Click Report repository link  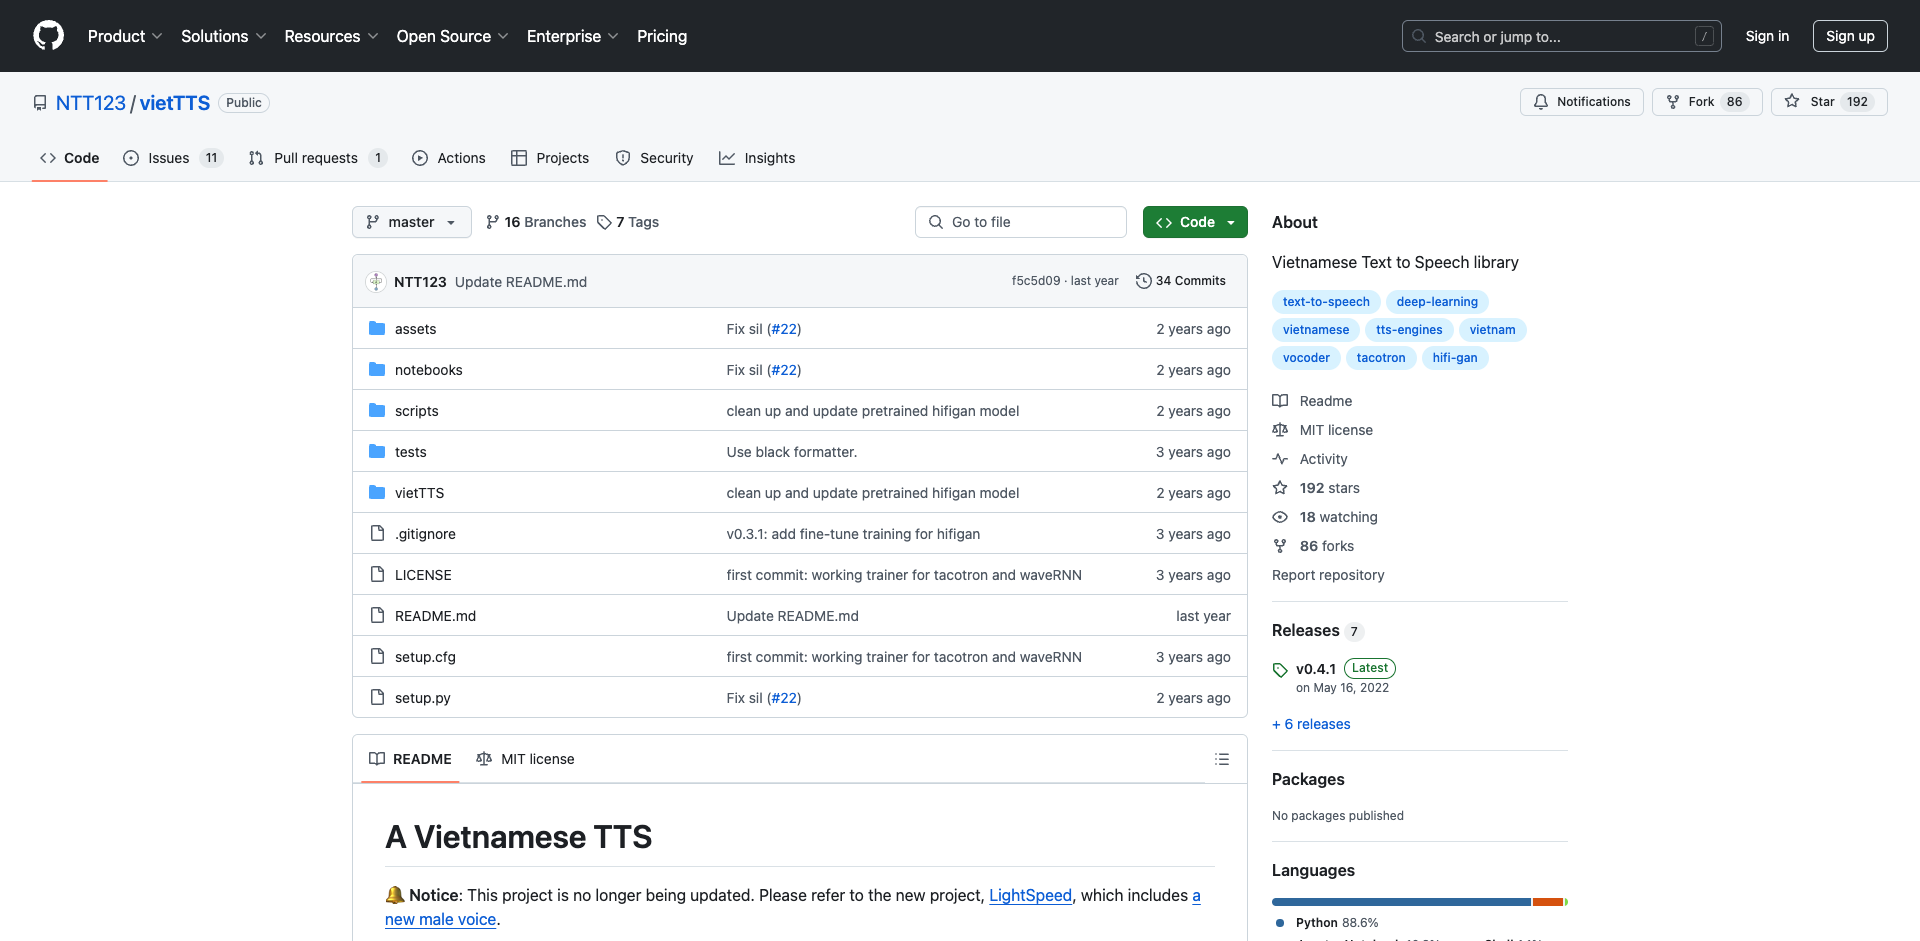click(1328, 575)
